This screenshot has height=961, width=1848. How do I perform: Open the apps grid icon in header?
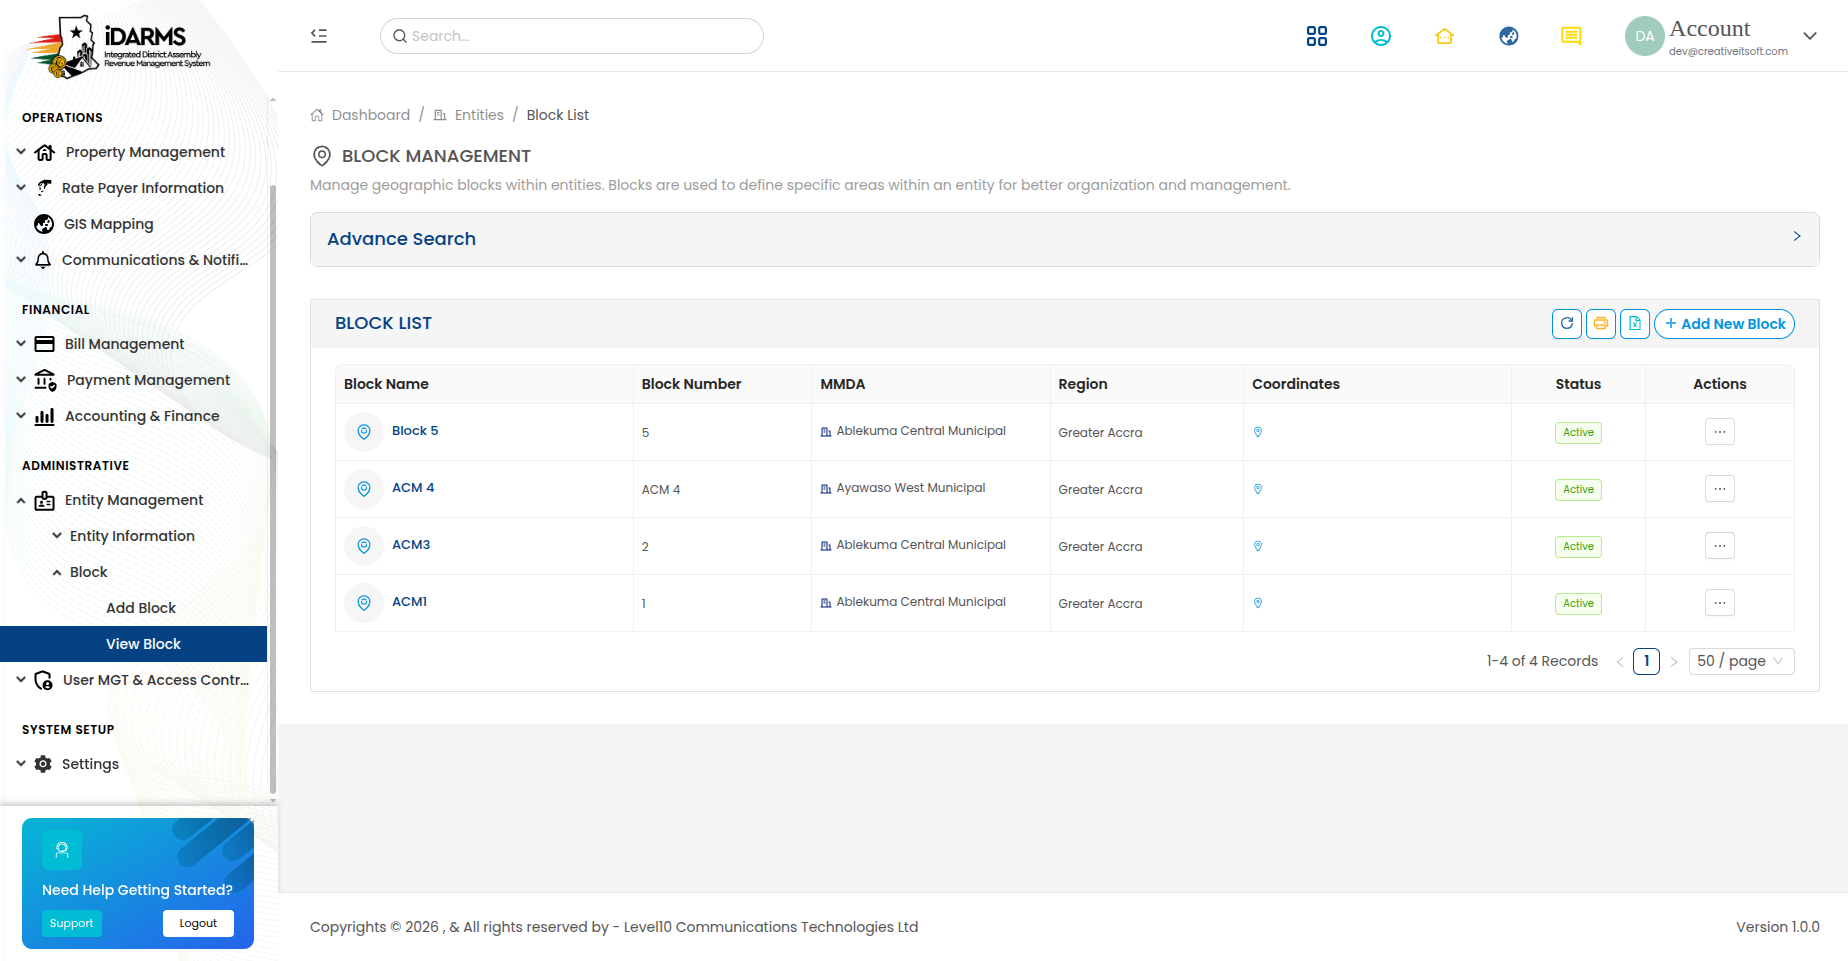tap(1317, 36)
